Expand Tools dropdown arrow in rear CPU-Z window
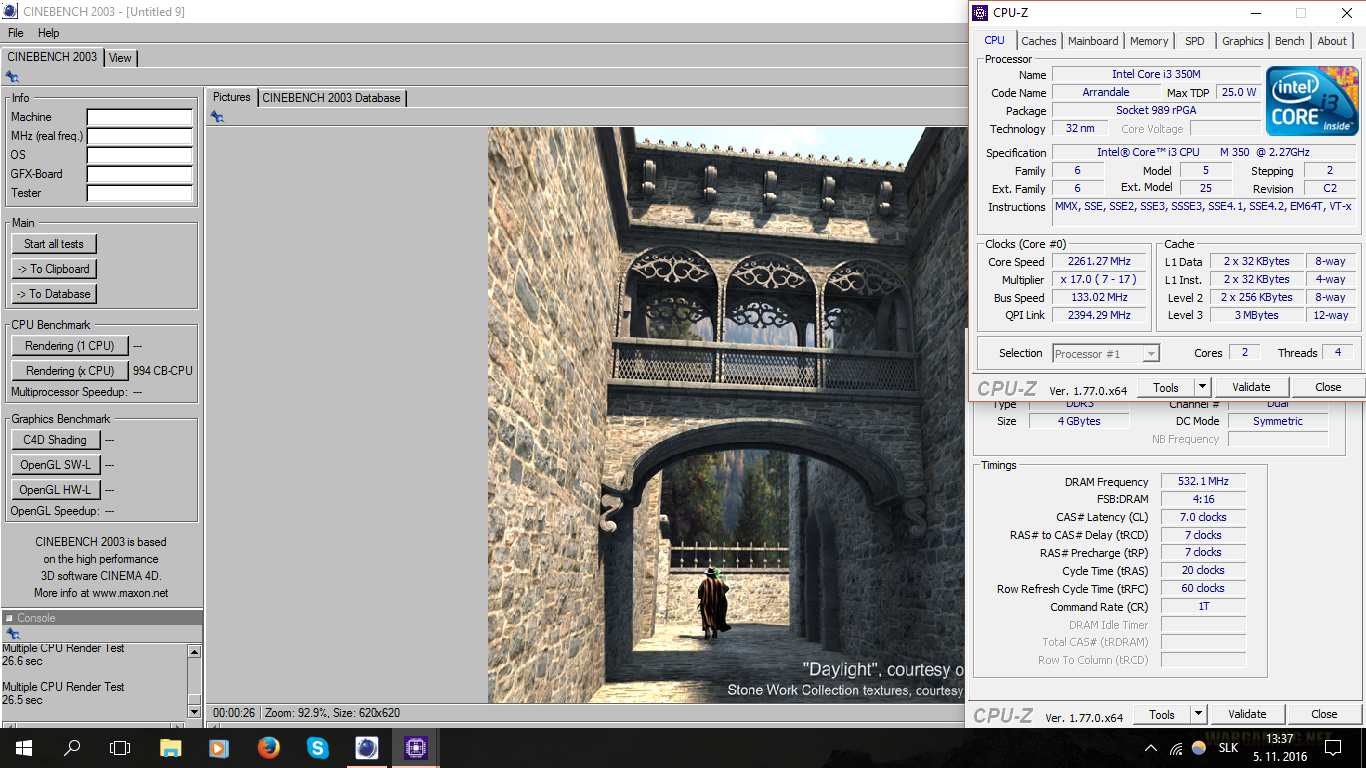The height and width of the screenshot is (768, 1366). [1198, 714]
